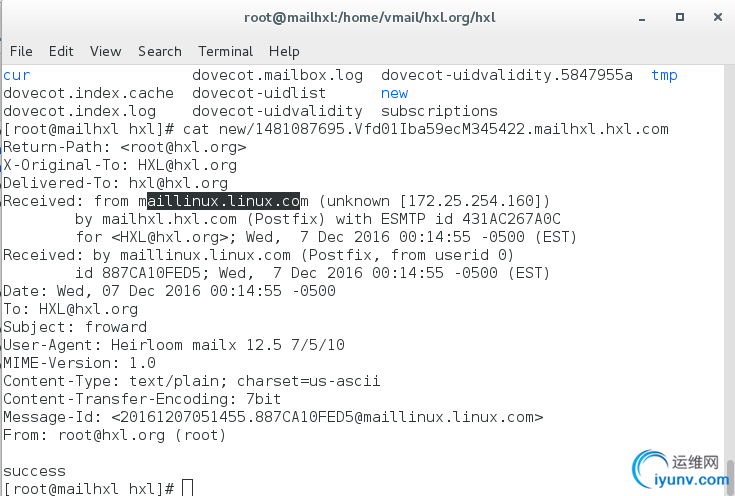
Task: Open the Help menu
Action: tap(284, 52)
